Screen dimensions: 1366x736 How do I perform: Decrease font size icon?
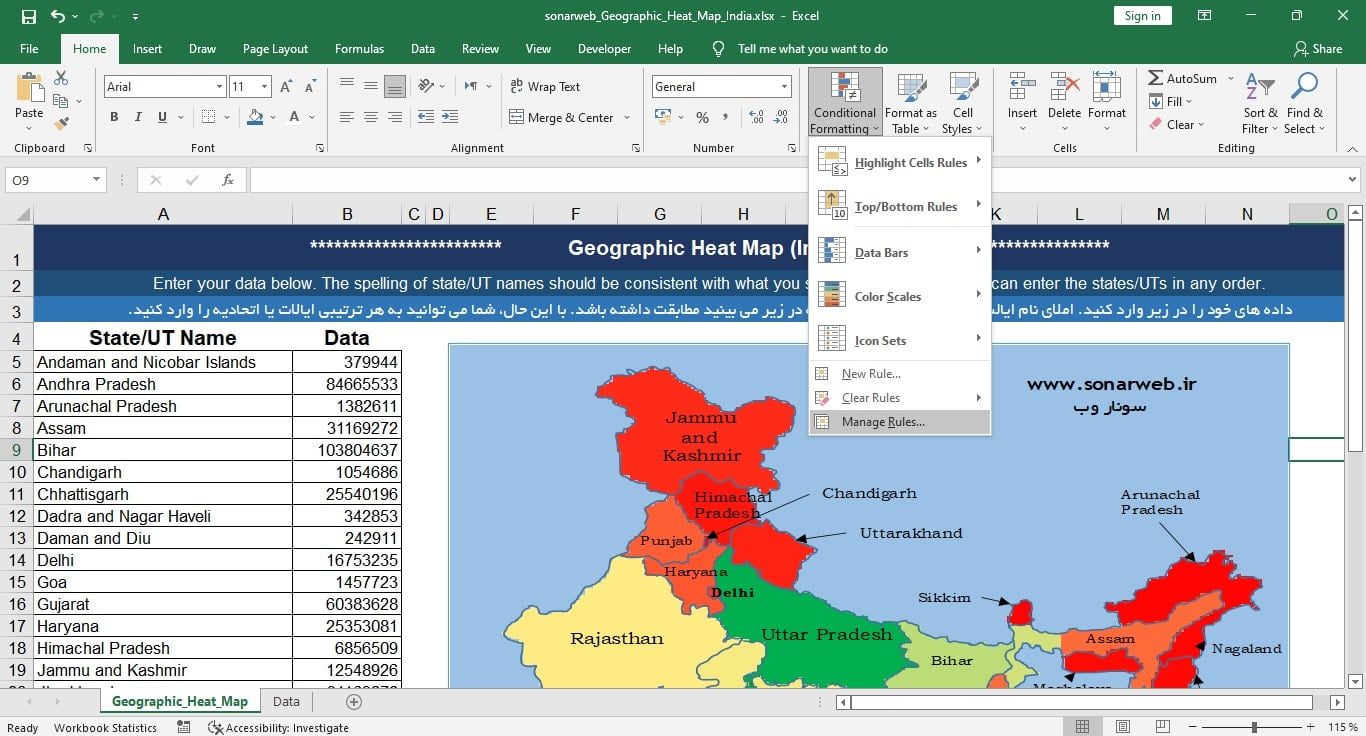pos(308,87)
